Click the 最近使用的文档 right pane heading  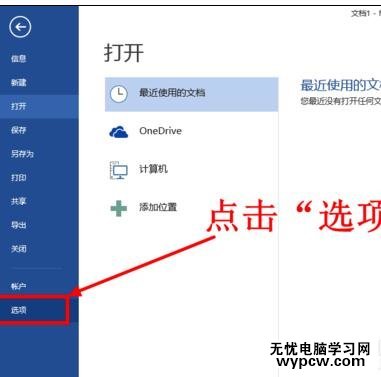[x=340, y=85]
